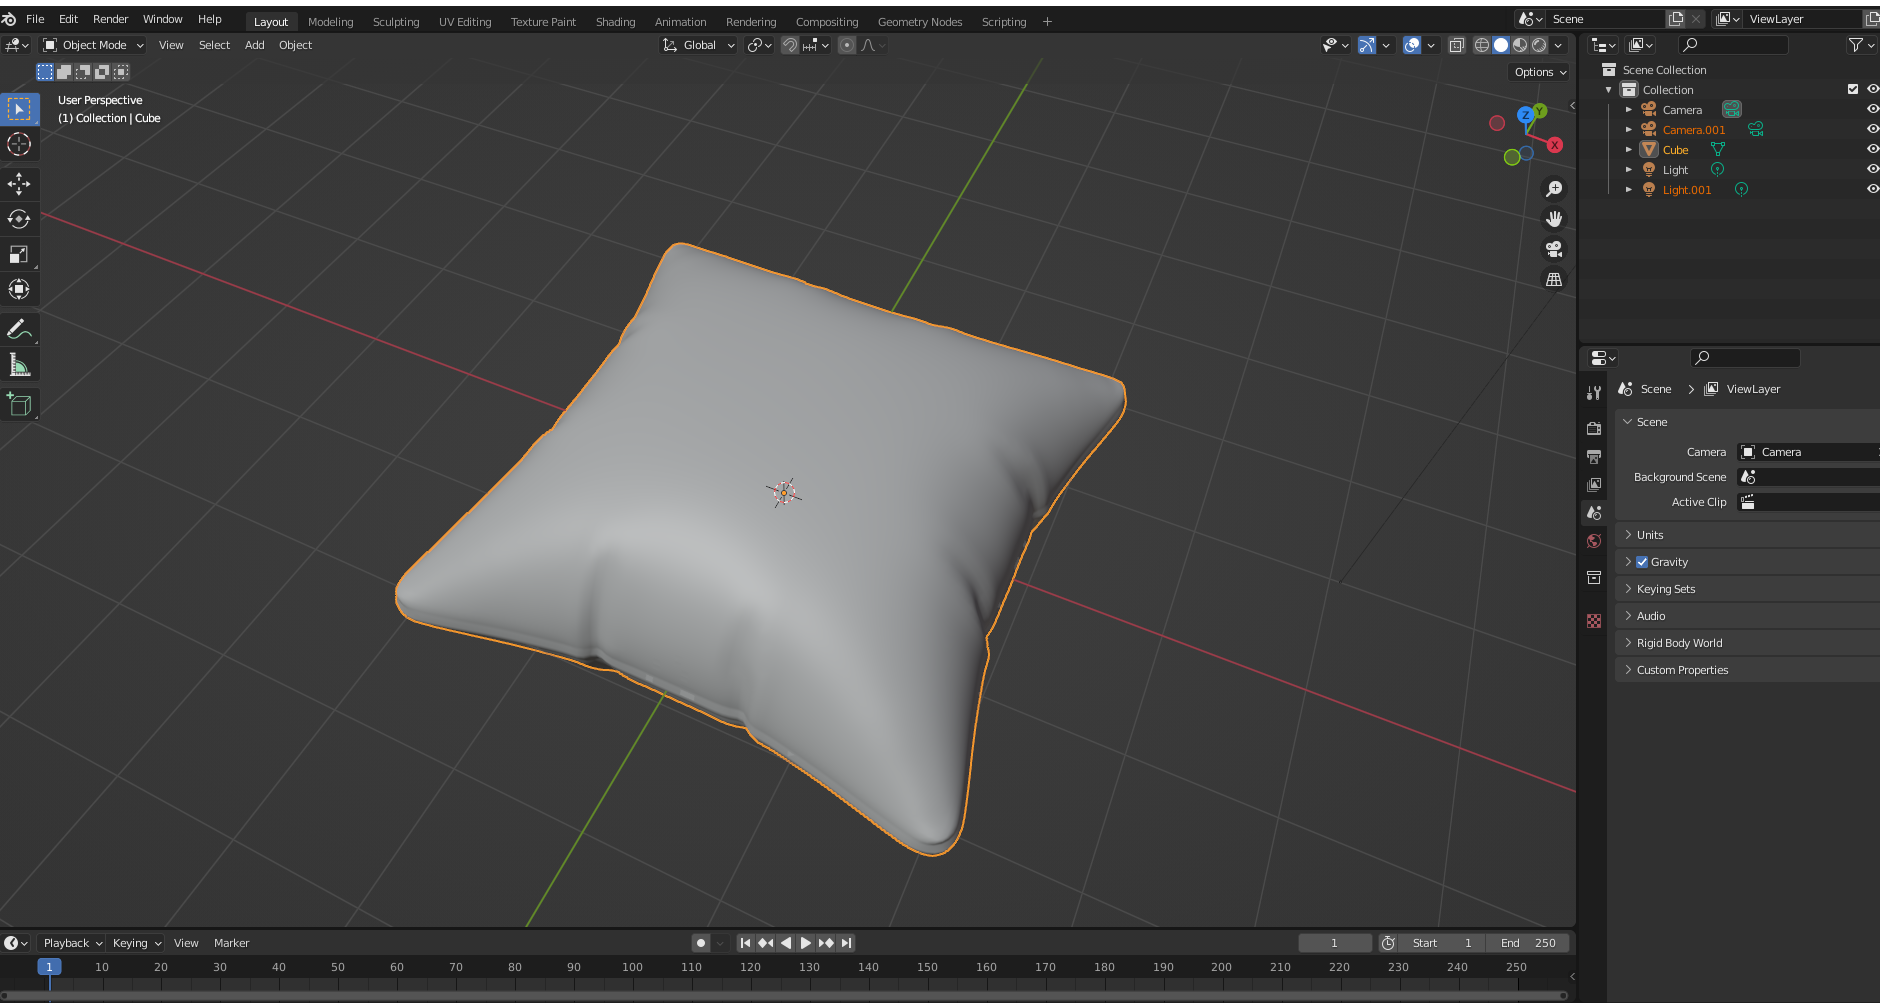Screen dimensions: 1880x1003
Task: Choose the Annotate pencil tool
Action: point(19,329)
